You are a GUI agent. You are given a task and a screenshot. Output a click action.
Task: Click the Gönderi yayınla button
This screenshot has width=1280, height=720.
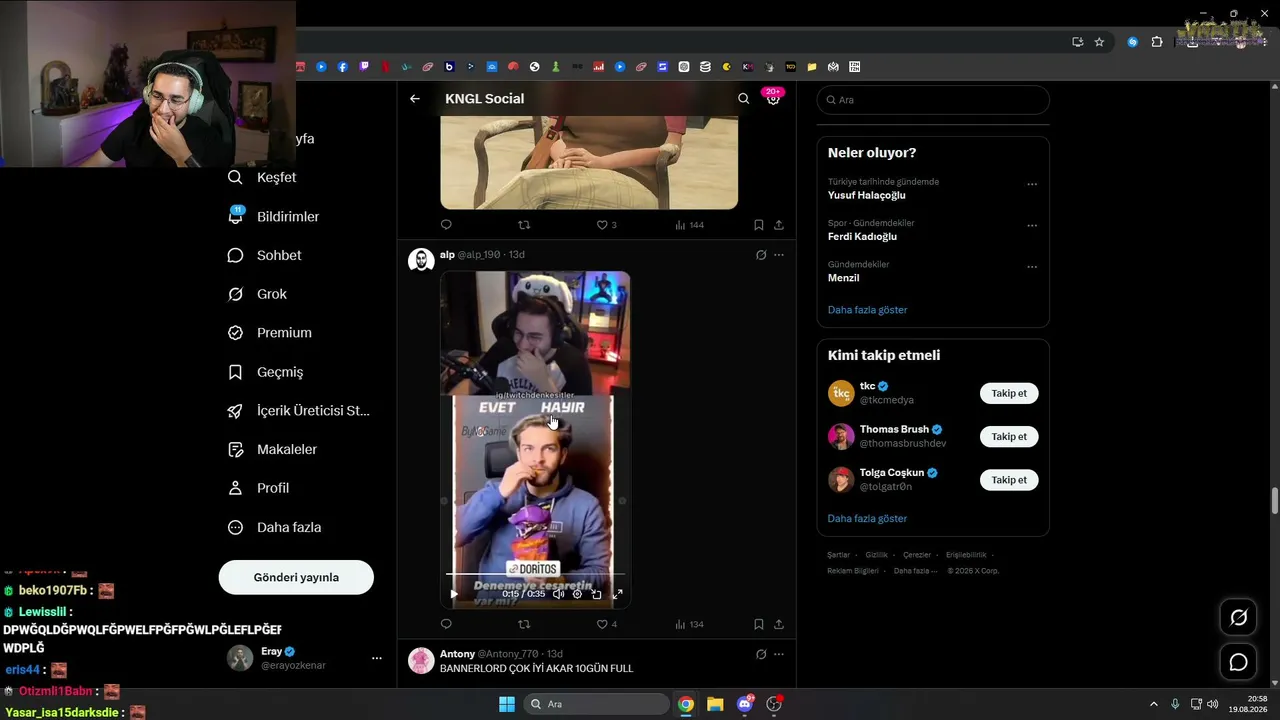pyautogui.click(x=296, y=577)
